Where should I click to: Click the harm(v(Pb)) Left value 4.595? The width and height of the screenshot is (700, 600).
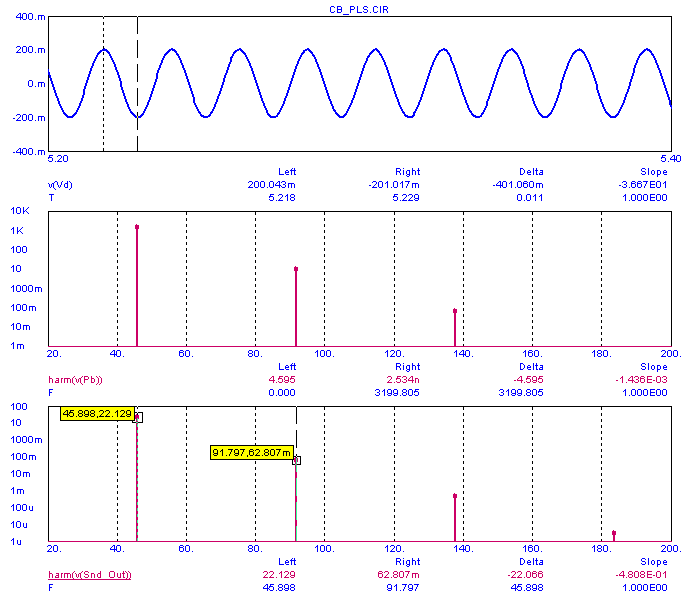[282, 379]
